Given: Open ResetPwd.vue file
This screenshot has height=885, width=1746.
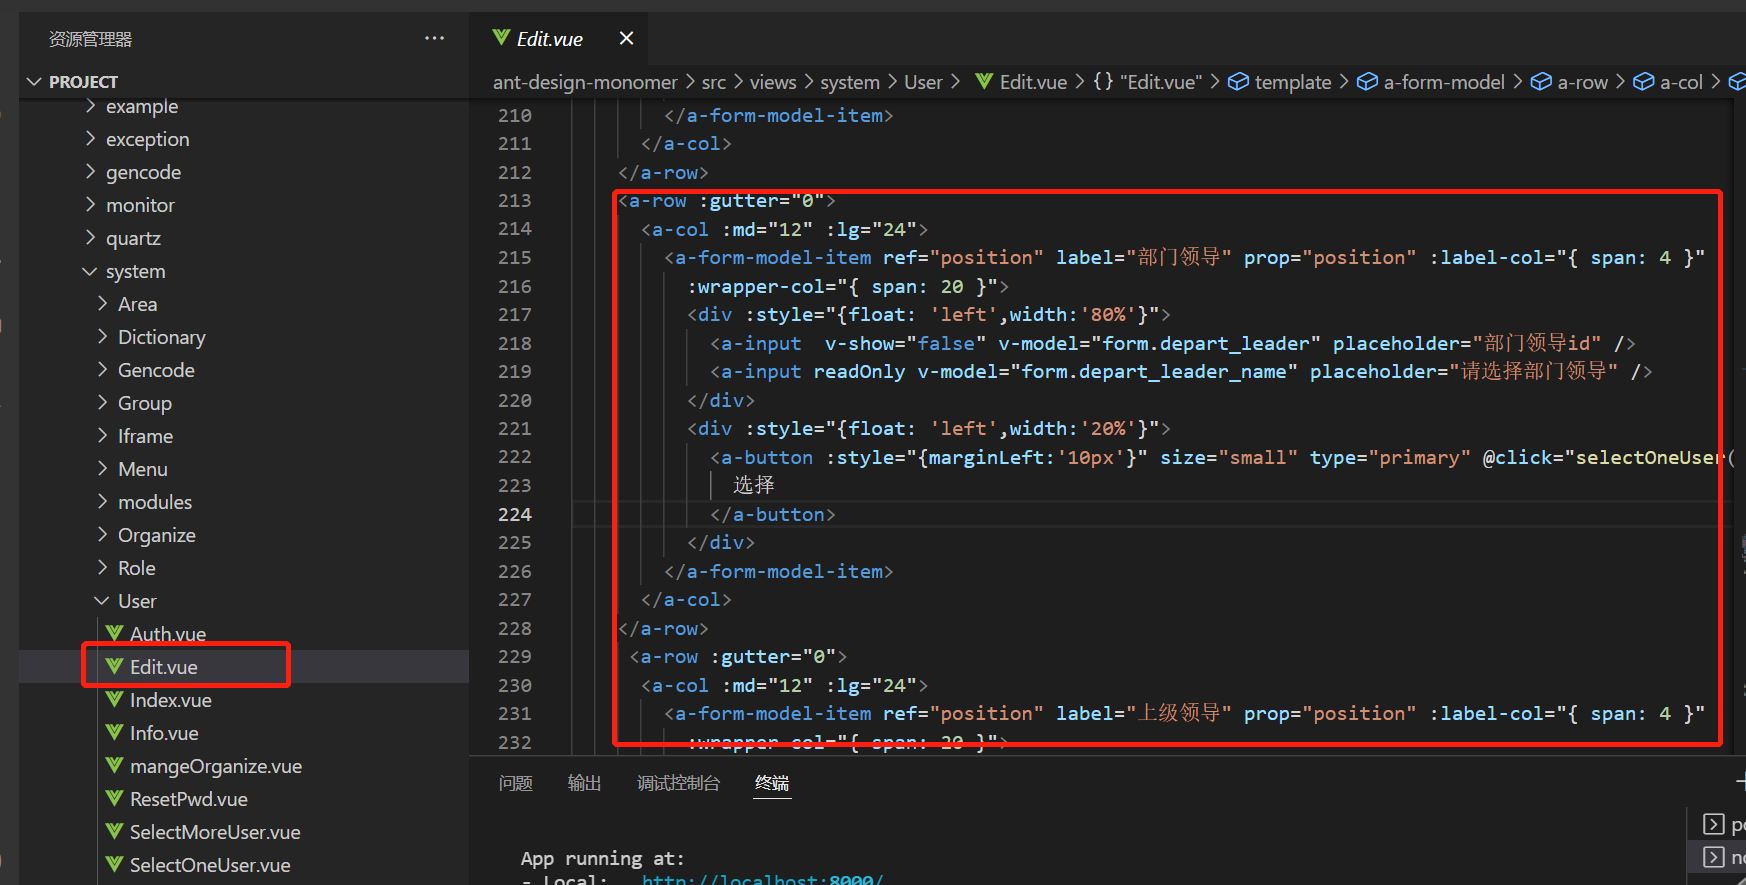Looking at the screenshot, I should pyautogui.click(x=189, y=799).
